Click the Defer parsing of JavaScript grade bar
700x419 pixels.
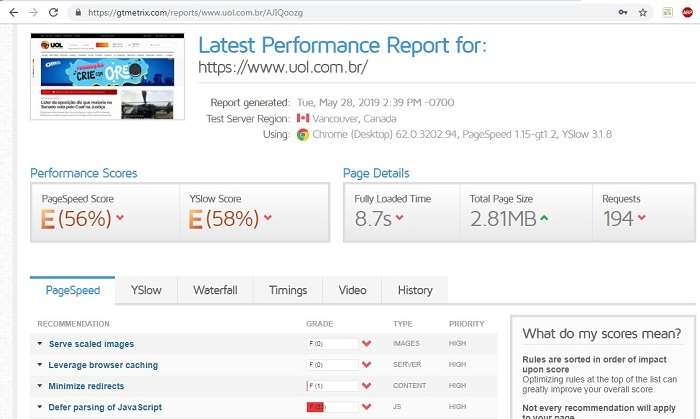333,407
